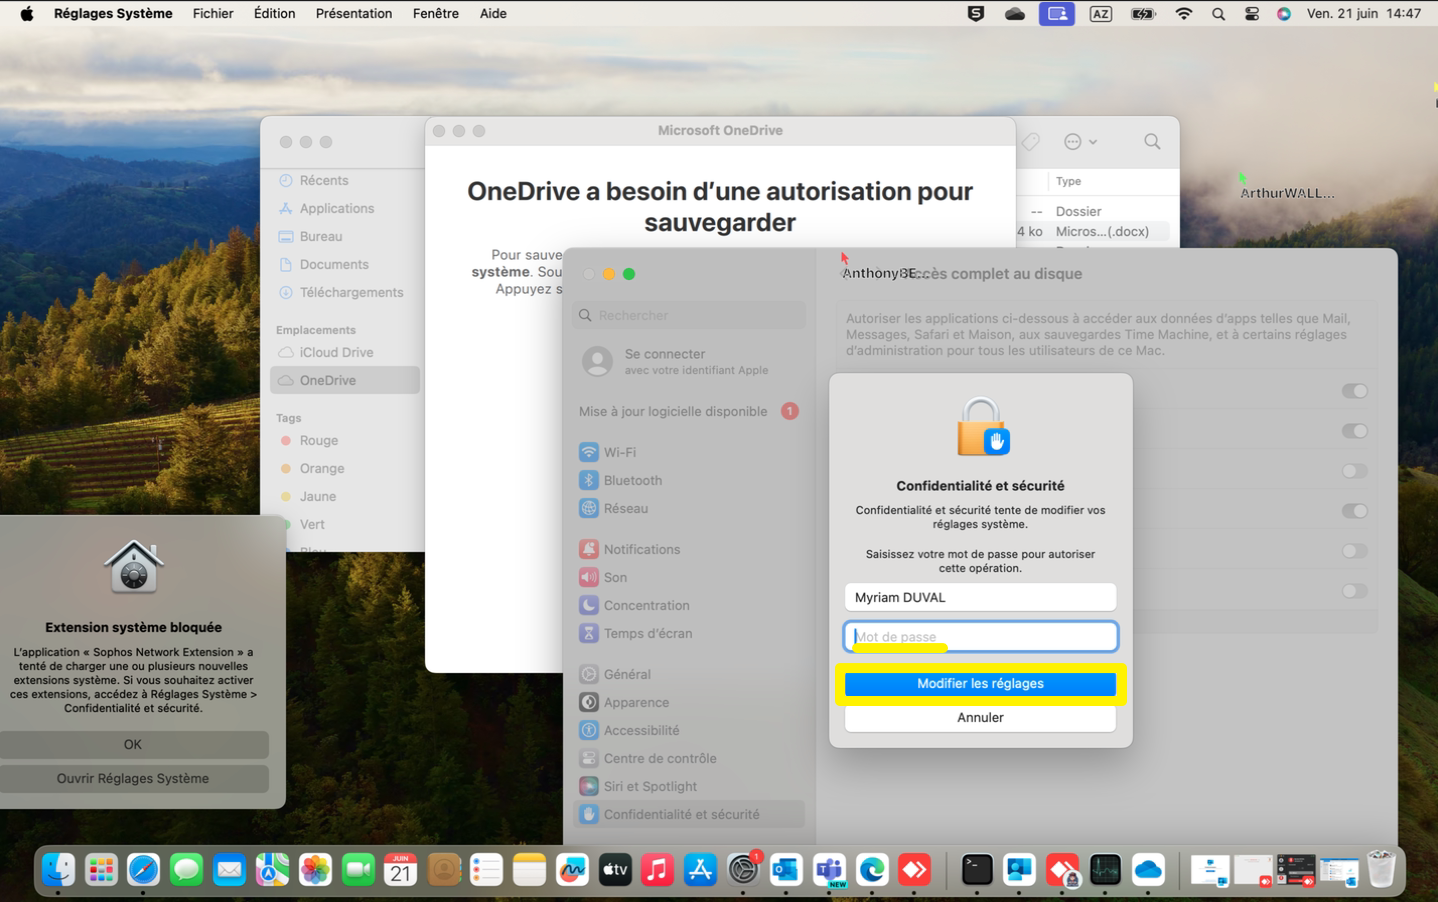Click OK in the Sophos extension alert
Screen dimensions: 1438x902
[133, 745]
